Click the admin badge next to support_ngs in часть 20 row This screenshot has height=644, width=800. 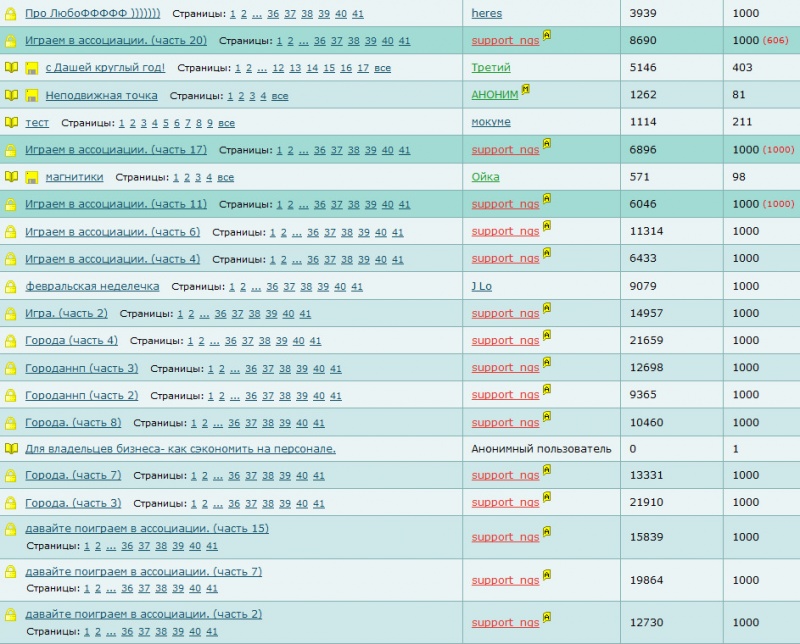pos(546,35)
